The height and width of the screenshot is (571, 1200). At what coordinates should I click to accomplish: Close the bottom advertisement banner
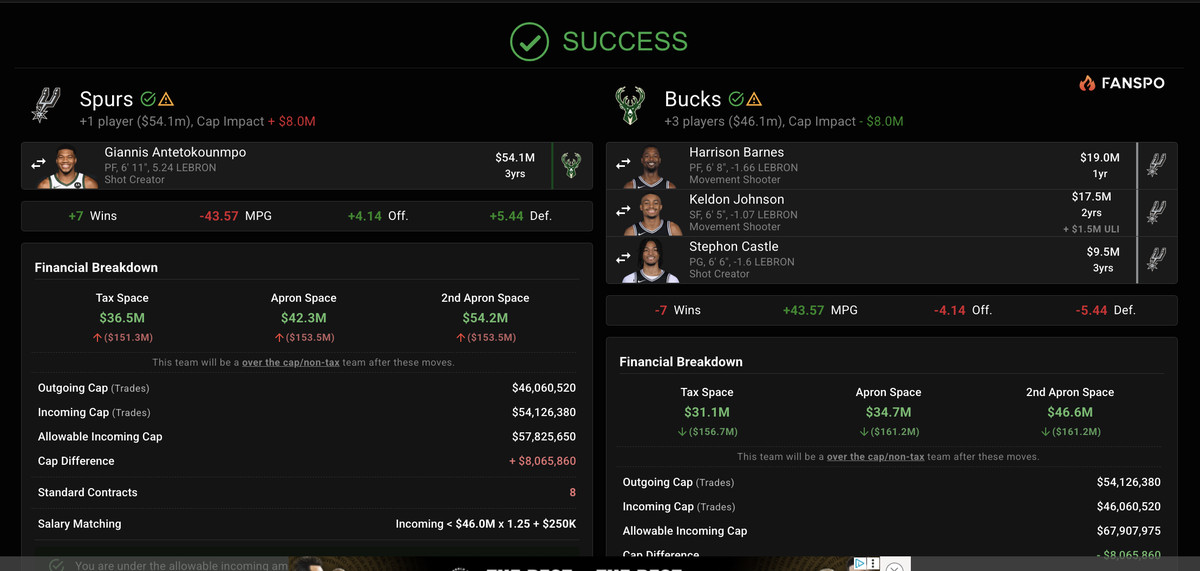point(894,565)
